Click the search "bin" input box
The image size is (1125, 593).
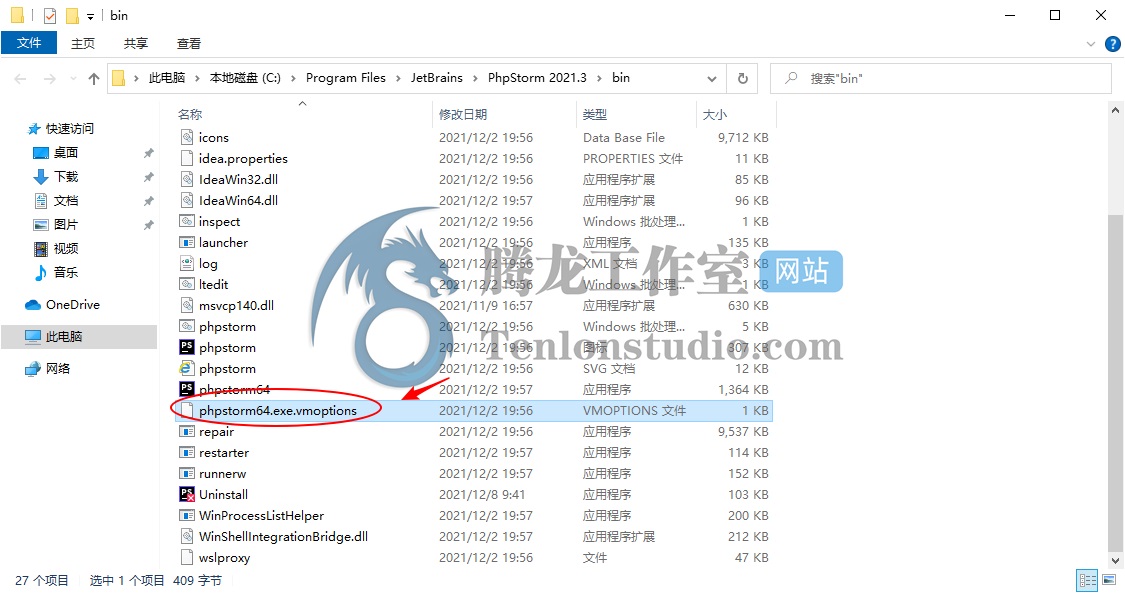point(940,79)
